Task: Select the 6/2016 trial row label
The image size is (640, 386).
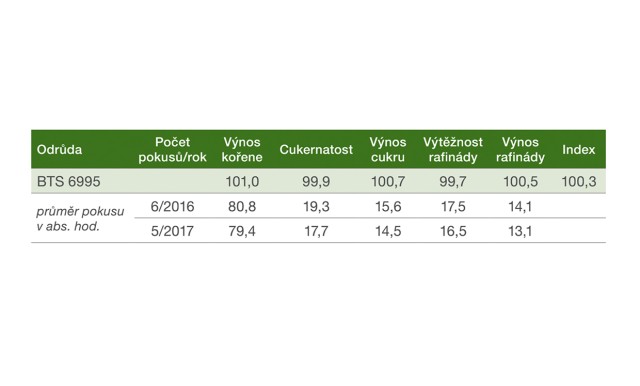Action: (172, 206)
